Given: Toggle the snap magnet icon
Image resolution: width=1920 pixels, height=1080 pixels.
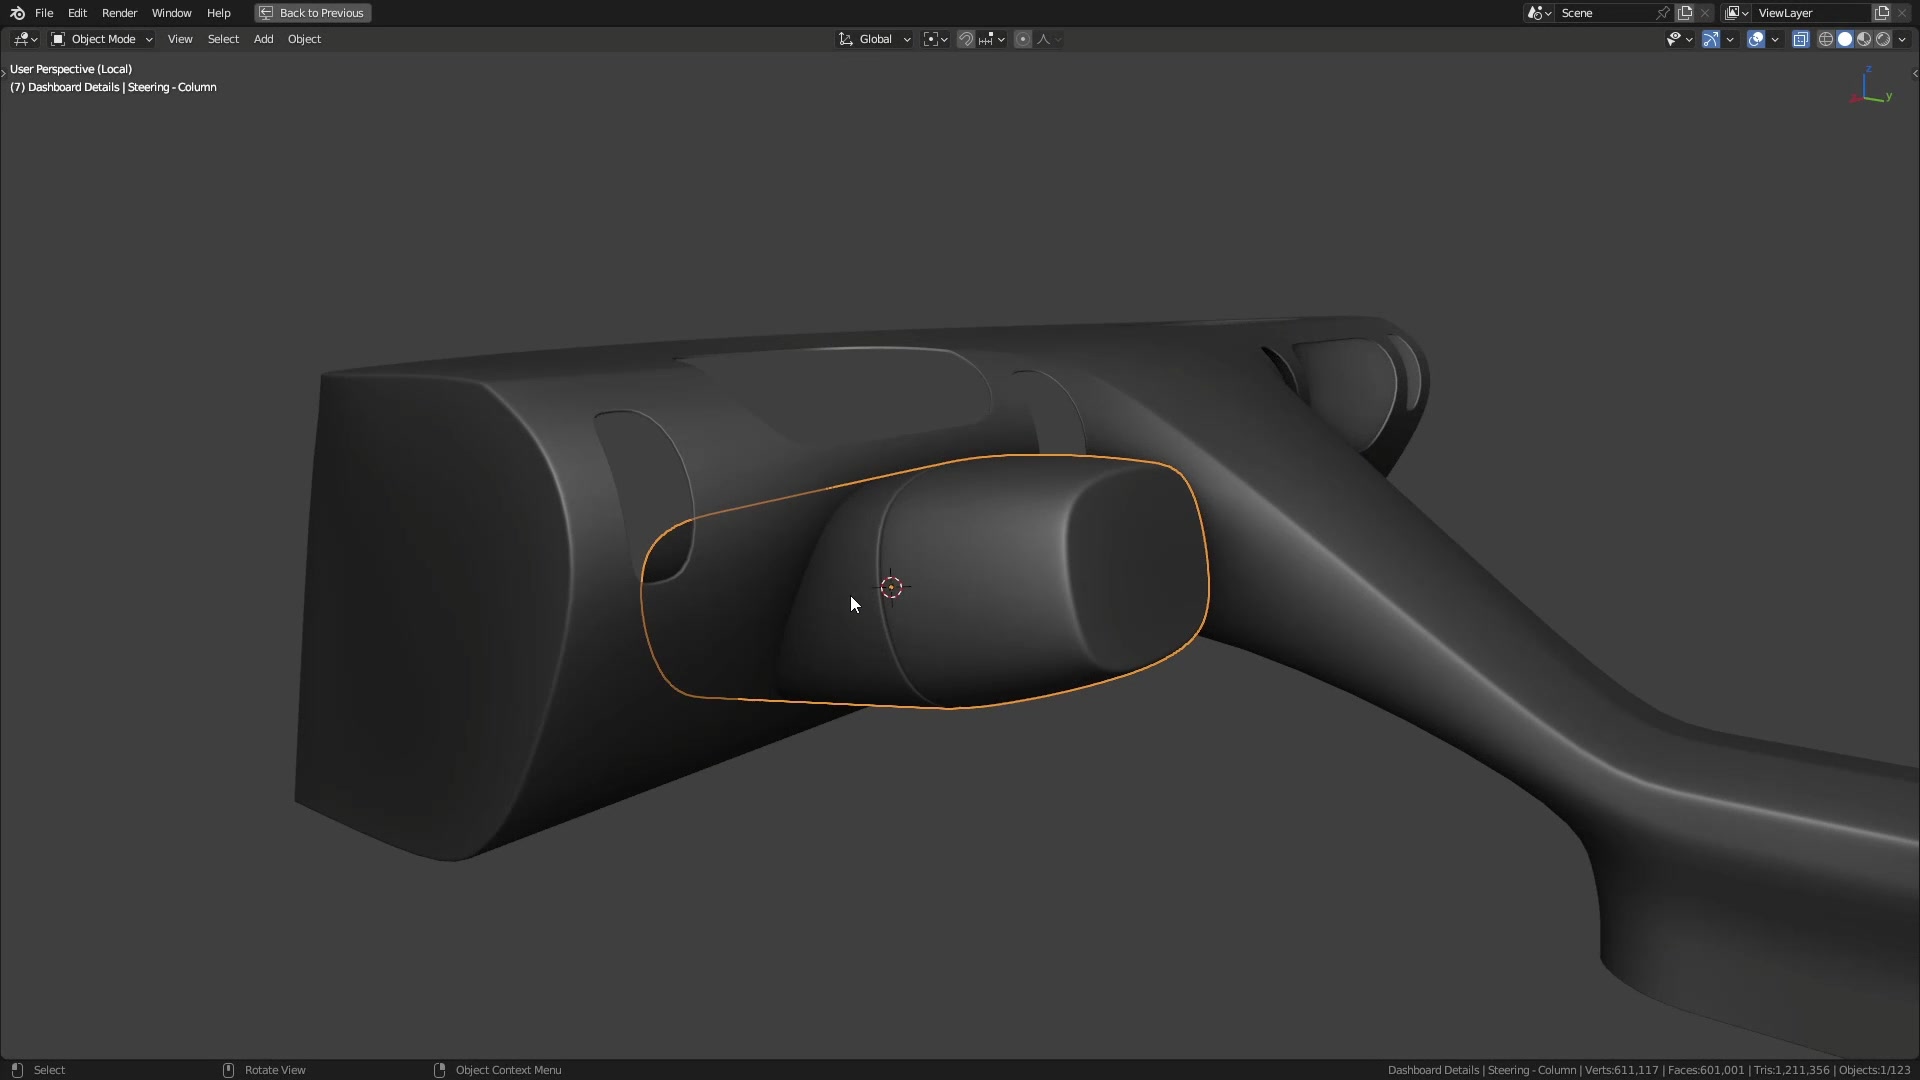Looking at the screenshot, I should click(966, 39).
